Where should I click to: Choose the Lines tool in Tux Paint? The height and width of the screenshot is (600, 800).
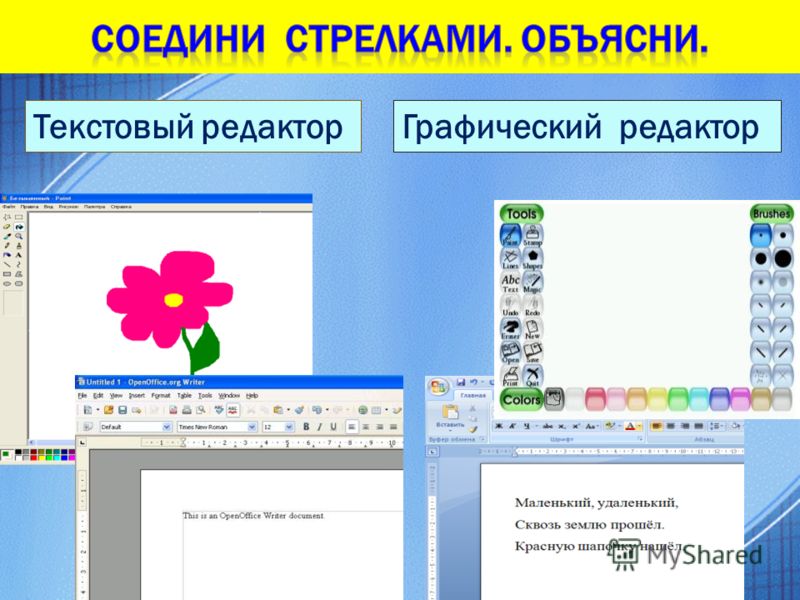tap(510, 259)
